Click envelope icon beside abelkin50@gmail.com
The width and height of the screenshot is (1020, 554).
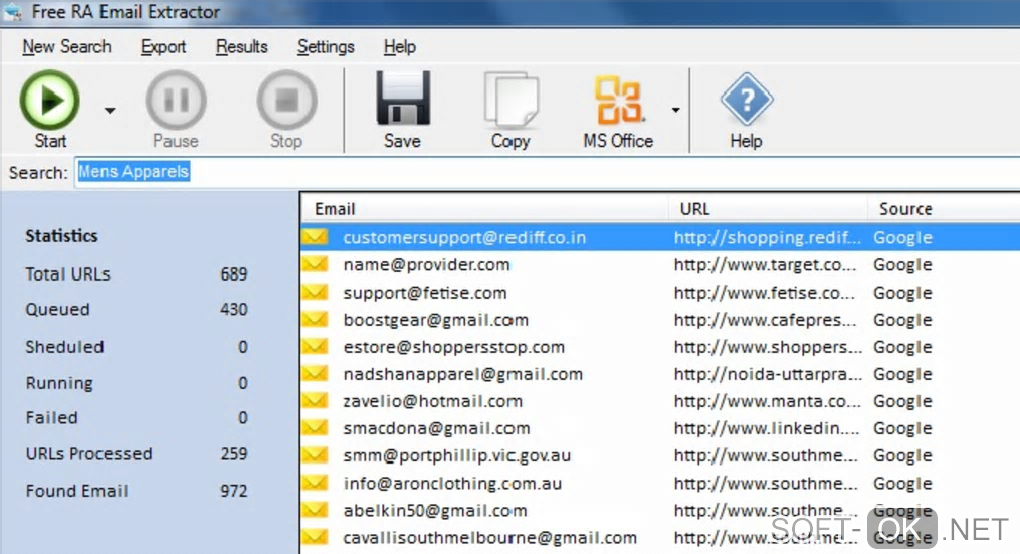(x=315, y=510)
